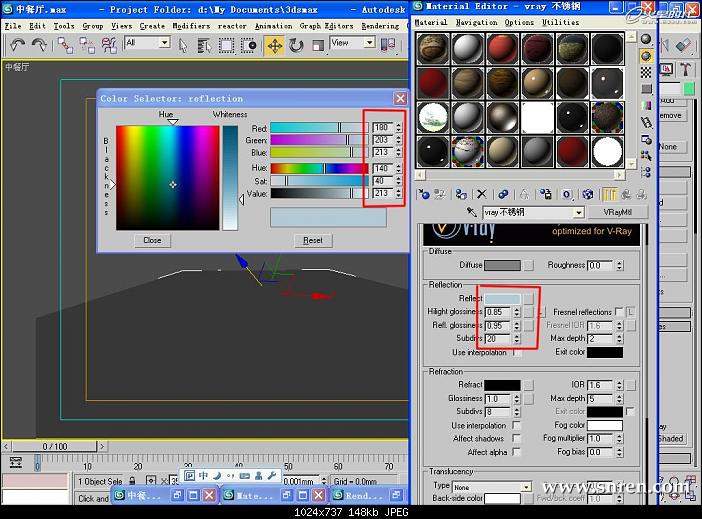The image size is (702, 519).
Task: Toggle Use interpolation under Reflection
Action: (x=516, y=353)
